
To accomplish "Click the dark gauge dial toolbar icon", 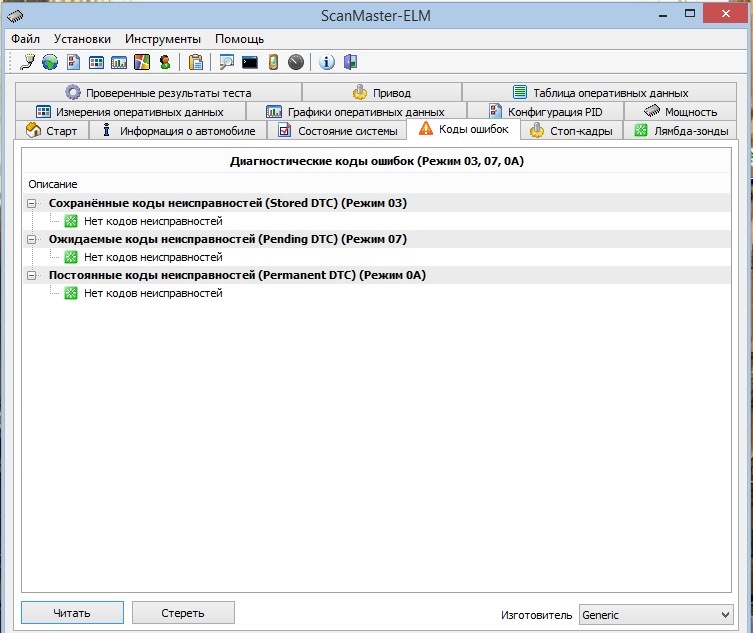I will tap(296, 62).
